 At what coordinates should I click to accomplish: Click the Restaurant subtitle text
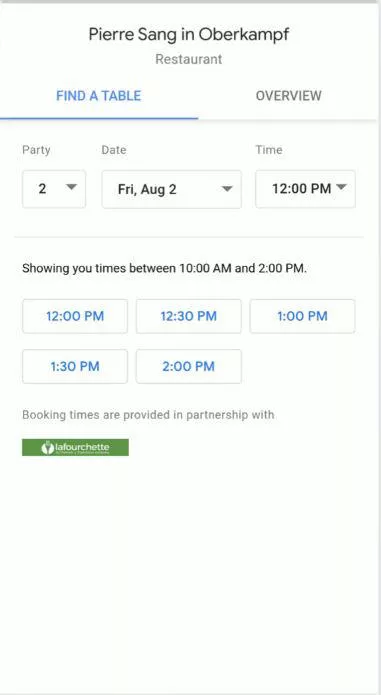[189, 59]
